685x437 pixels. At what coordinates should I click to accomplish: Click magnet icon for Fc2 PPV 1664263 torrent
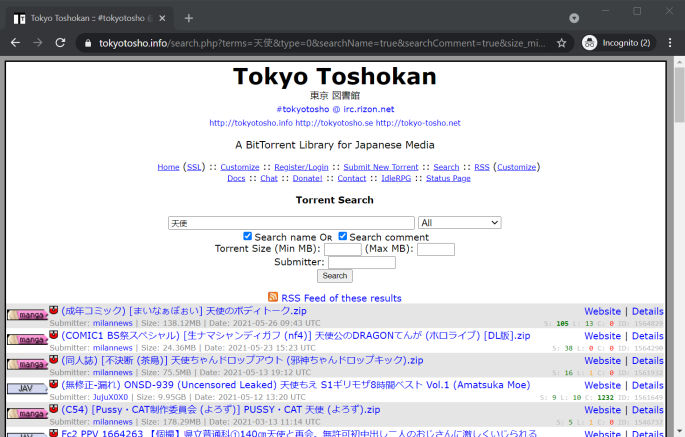pyautogui.click(x=54, y=433)
